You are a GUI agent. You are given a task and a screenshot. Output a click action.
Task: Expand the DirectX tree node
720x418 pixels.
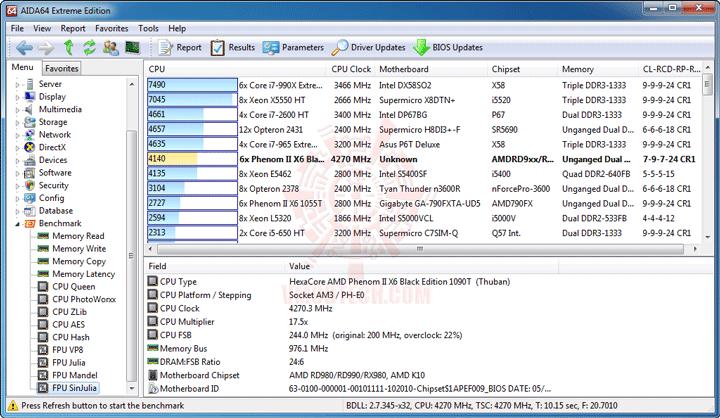click(x=17, y=148)
